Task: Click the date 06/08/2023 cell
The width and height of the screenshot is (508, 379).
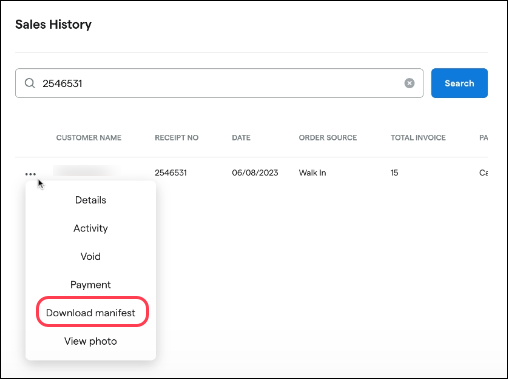Action: click(255, 173)
